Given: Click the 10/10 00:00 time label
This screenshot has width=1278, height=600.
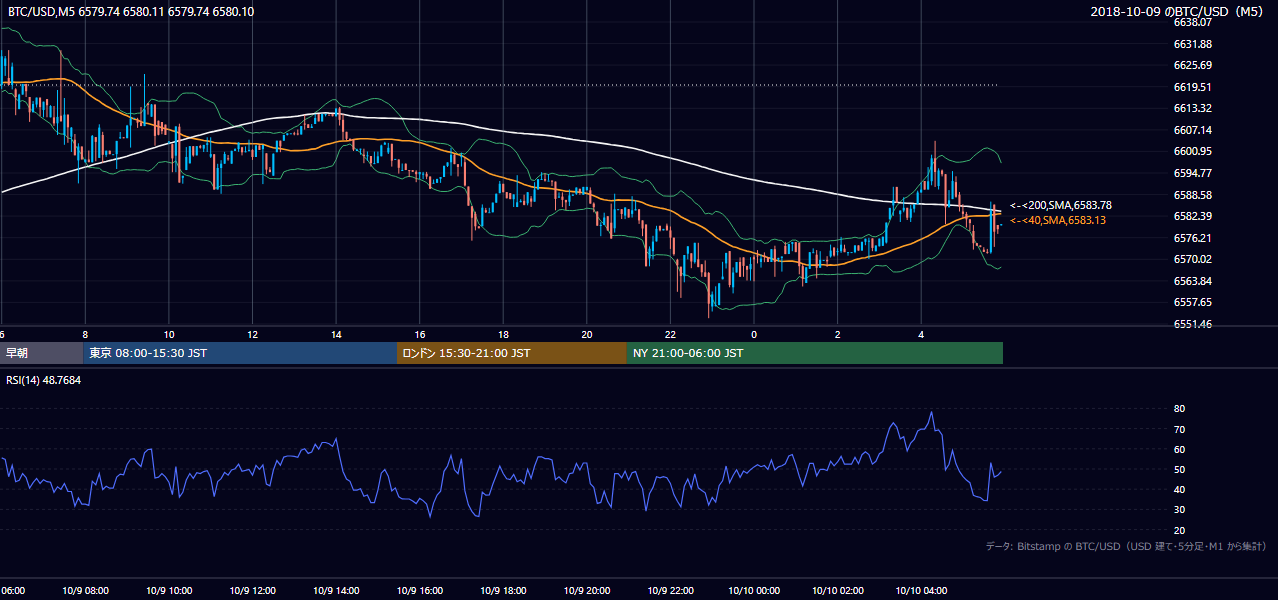Looking at the screenshot, I should point(754,591).
